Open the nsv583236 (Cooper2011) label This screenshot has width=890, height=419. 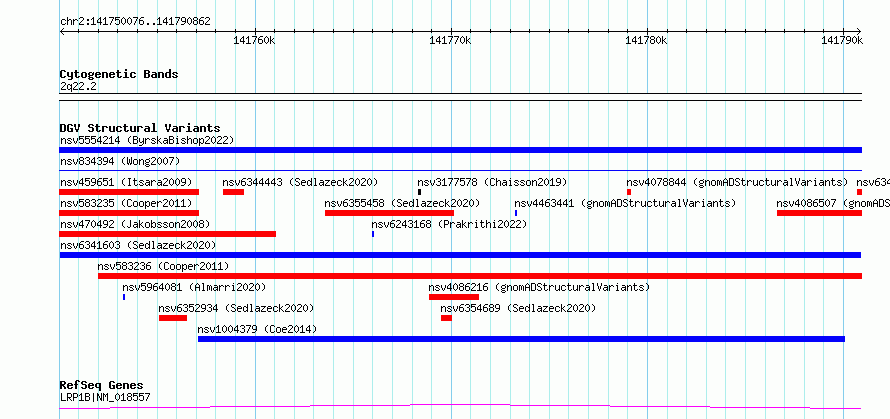tap(163, 266)
